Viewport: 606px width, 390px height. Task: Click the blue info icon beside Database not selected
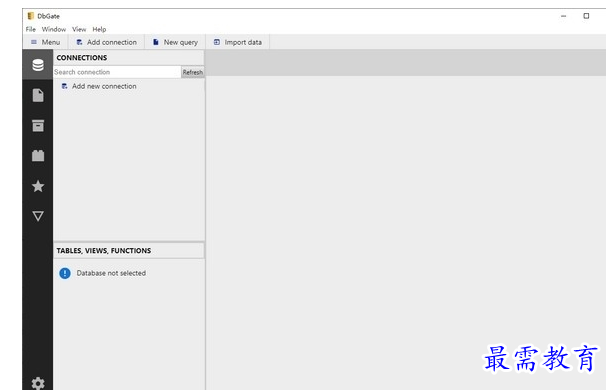click(x=65, y=273)
